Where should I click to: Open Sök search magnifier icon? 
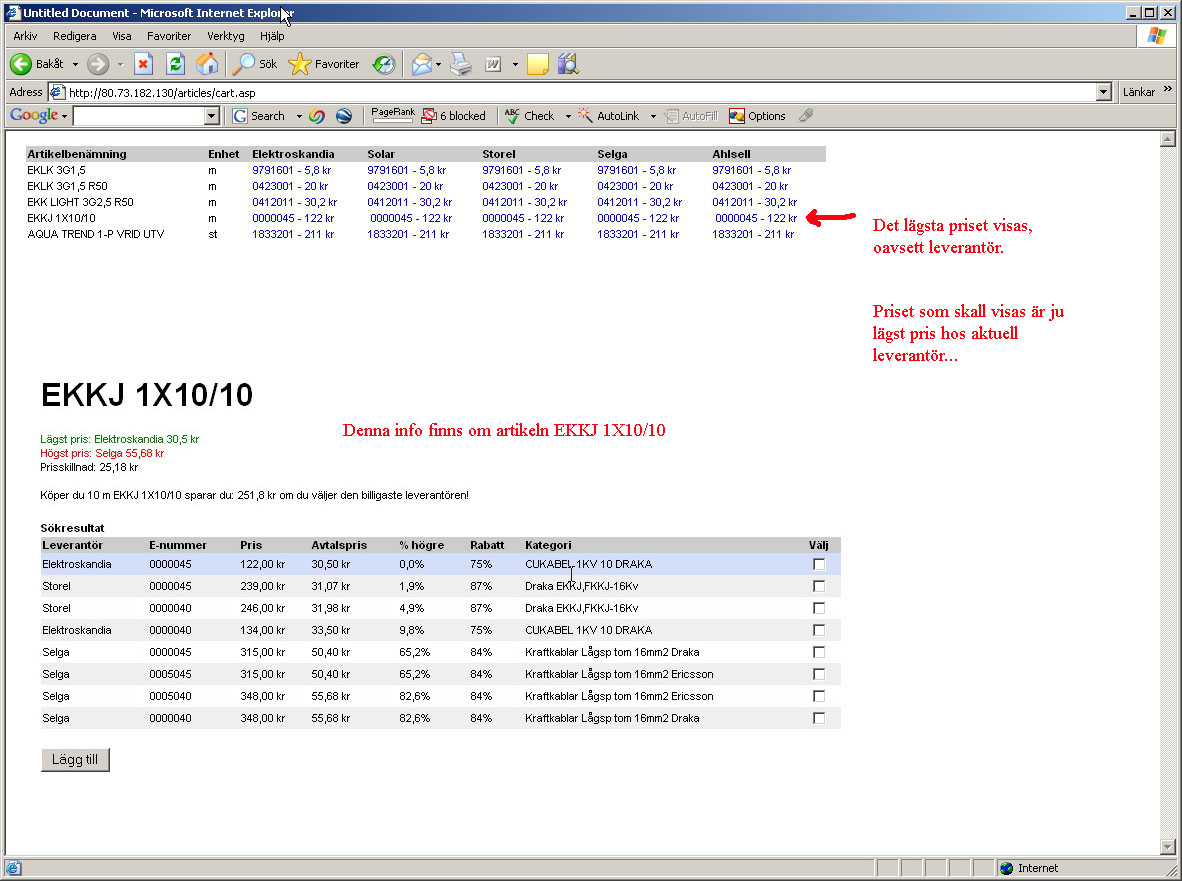[x=243, y=64]
